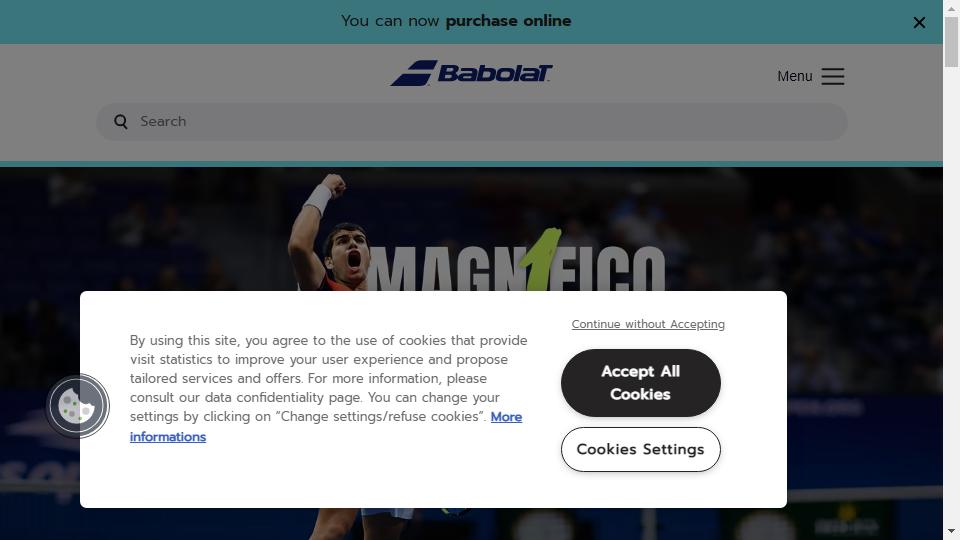Select Continue without Accepting link
960x540 pixels.
pos(648,324)
